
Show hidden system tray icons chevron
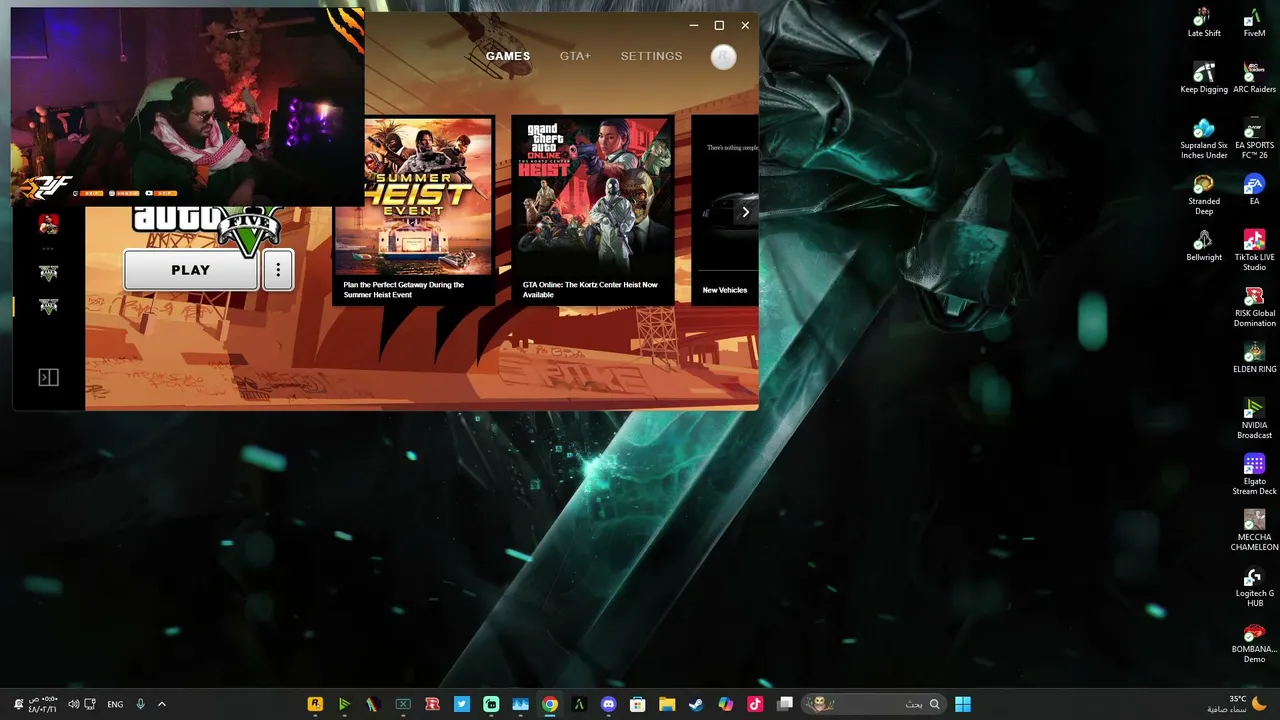[x=162, y=704]
